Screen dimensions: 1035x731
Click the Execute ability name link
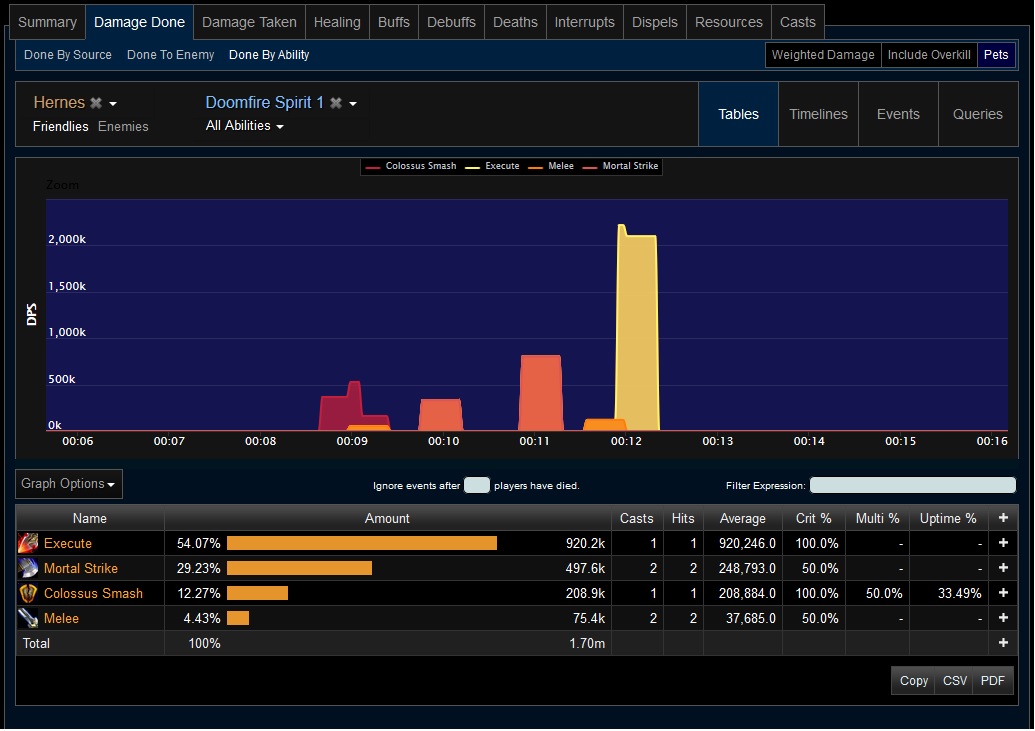tap(68, 543)
